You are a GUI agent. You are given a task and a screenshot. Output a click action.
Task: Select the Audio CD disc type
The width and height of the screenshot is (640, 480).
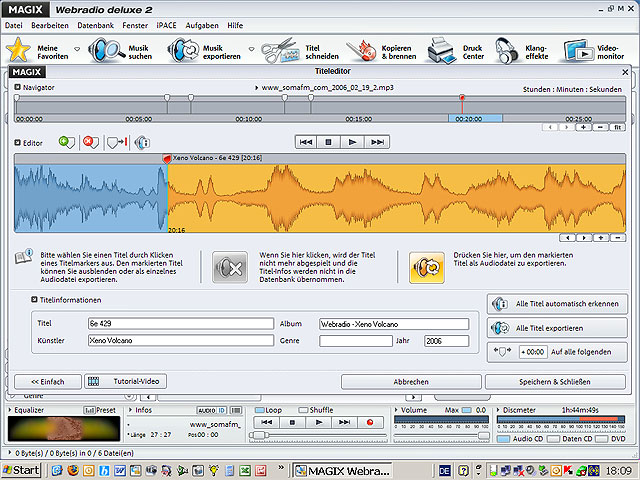(504, 439)
